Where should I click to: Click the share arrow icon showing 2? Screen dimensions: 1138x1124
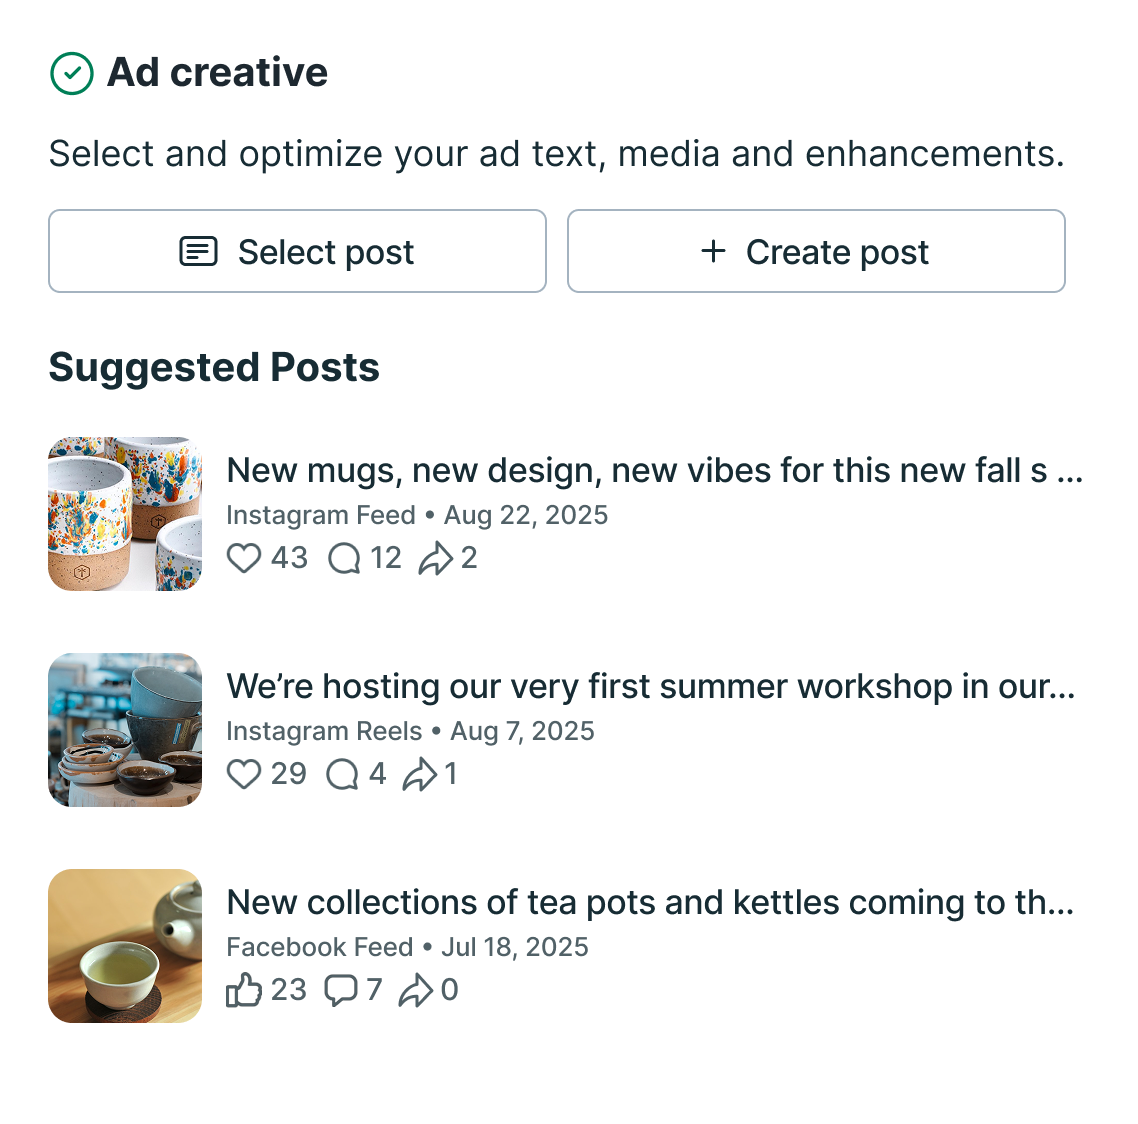pyautogui.click(x=435, y=559)
